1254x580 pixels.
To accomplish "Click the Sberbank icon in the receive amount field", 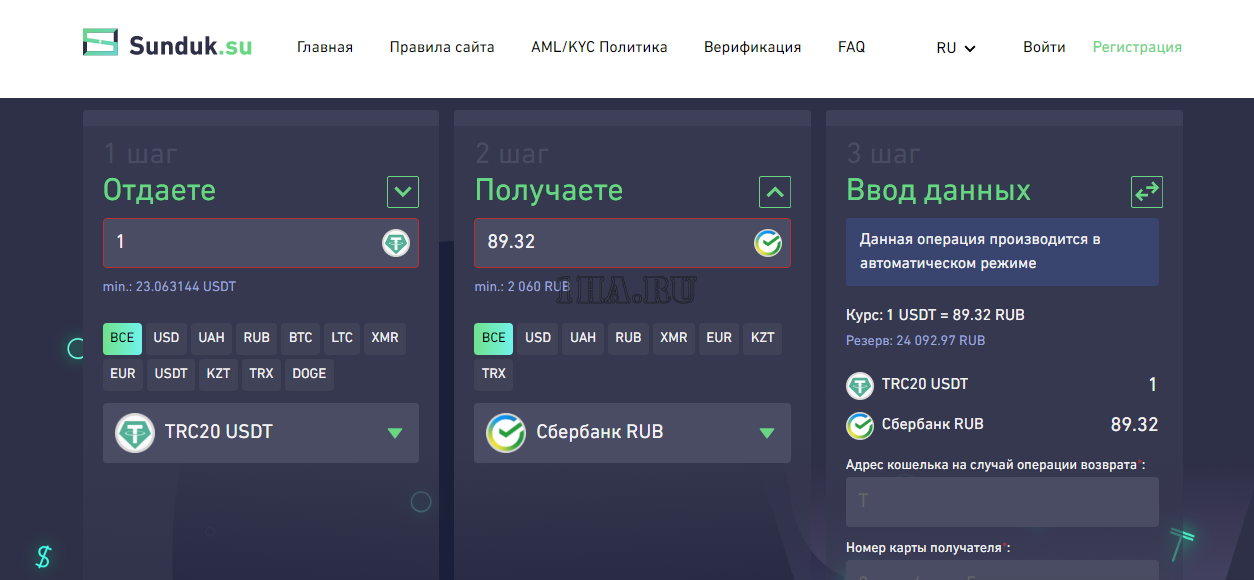I will pos(767,243).
